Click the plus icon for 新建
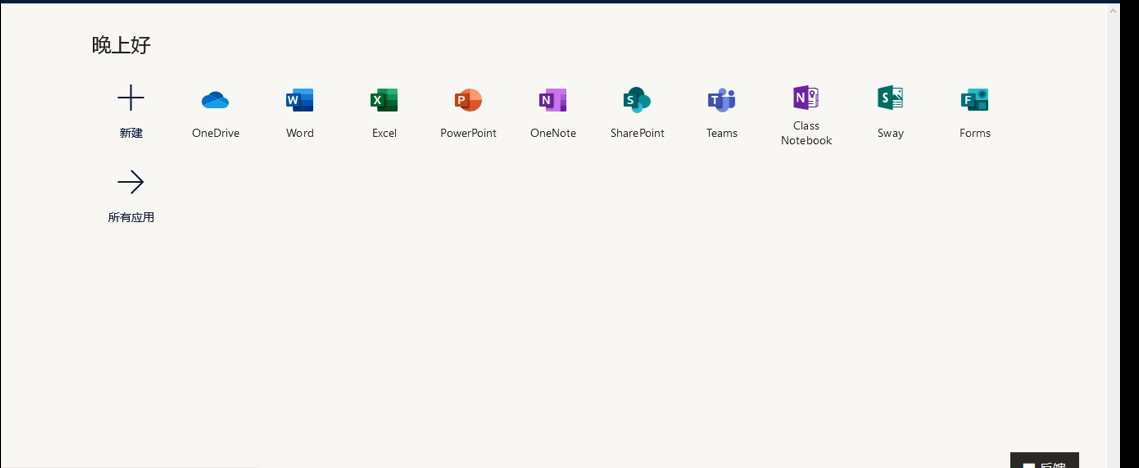The image size is (1139, 468). (131, 98)
